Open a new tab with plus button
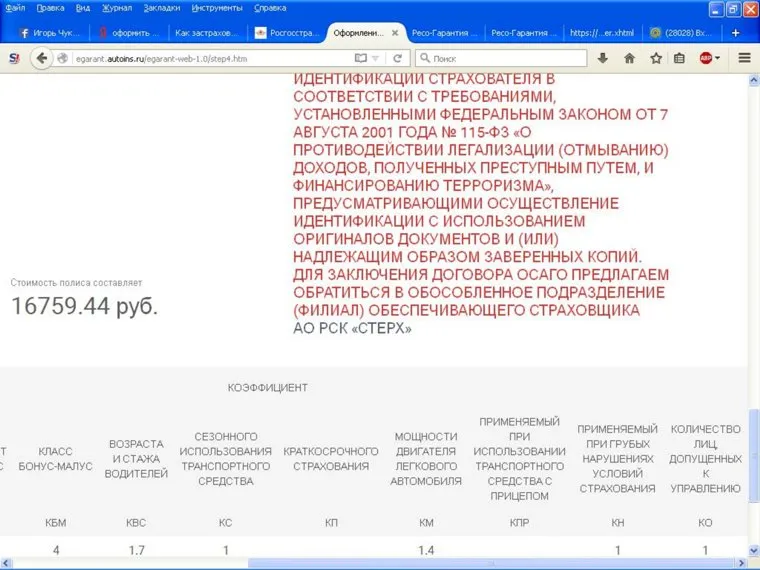This screenshot has height=570, width=760. (735, 32)
